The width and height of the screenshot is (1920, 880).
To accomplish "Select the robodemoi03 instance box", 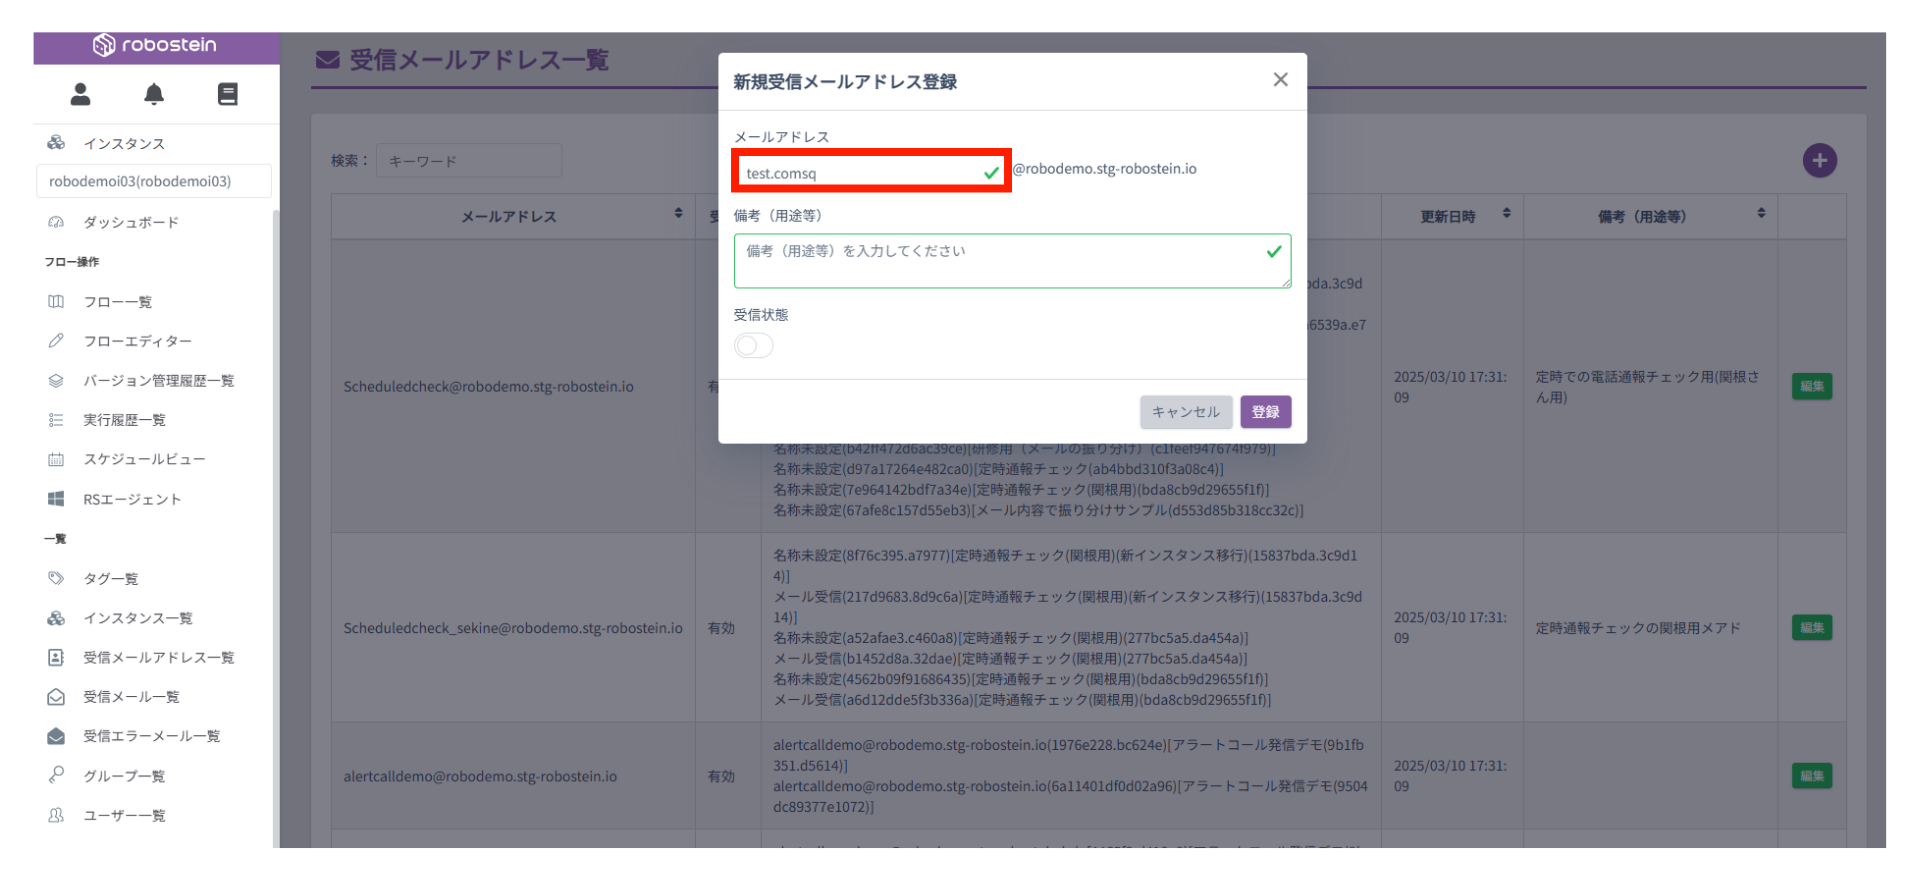I will [x=154, y=181].
